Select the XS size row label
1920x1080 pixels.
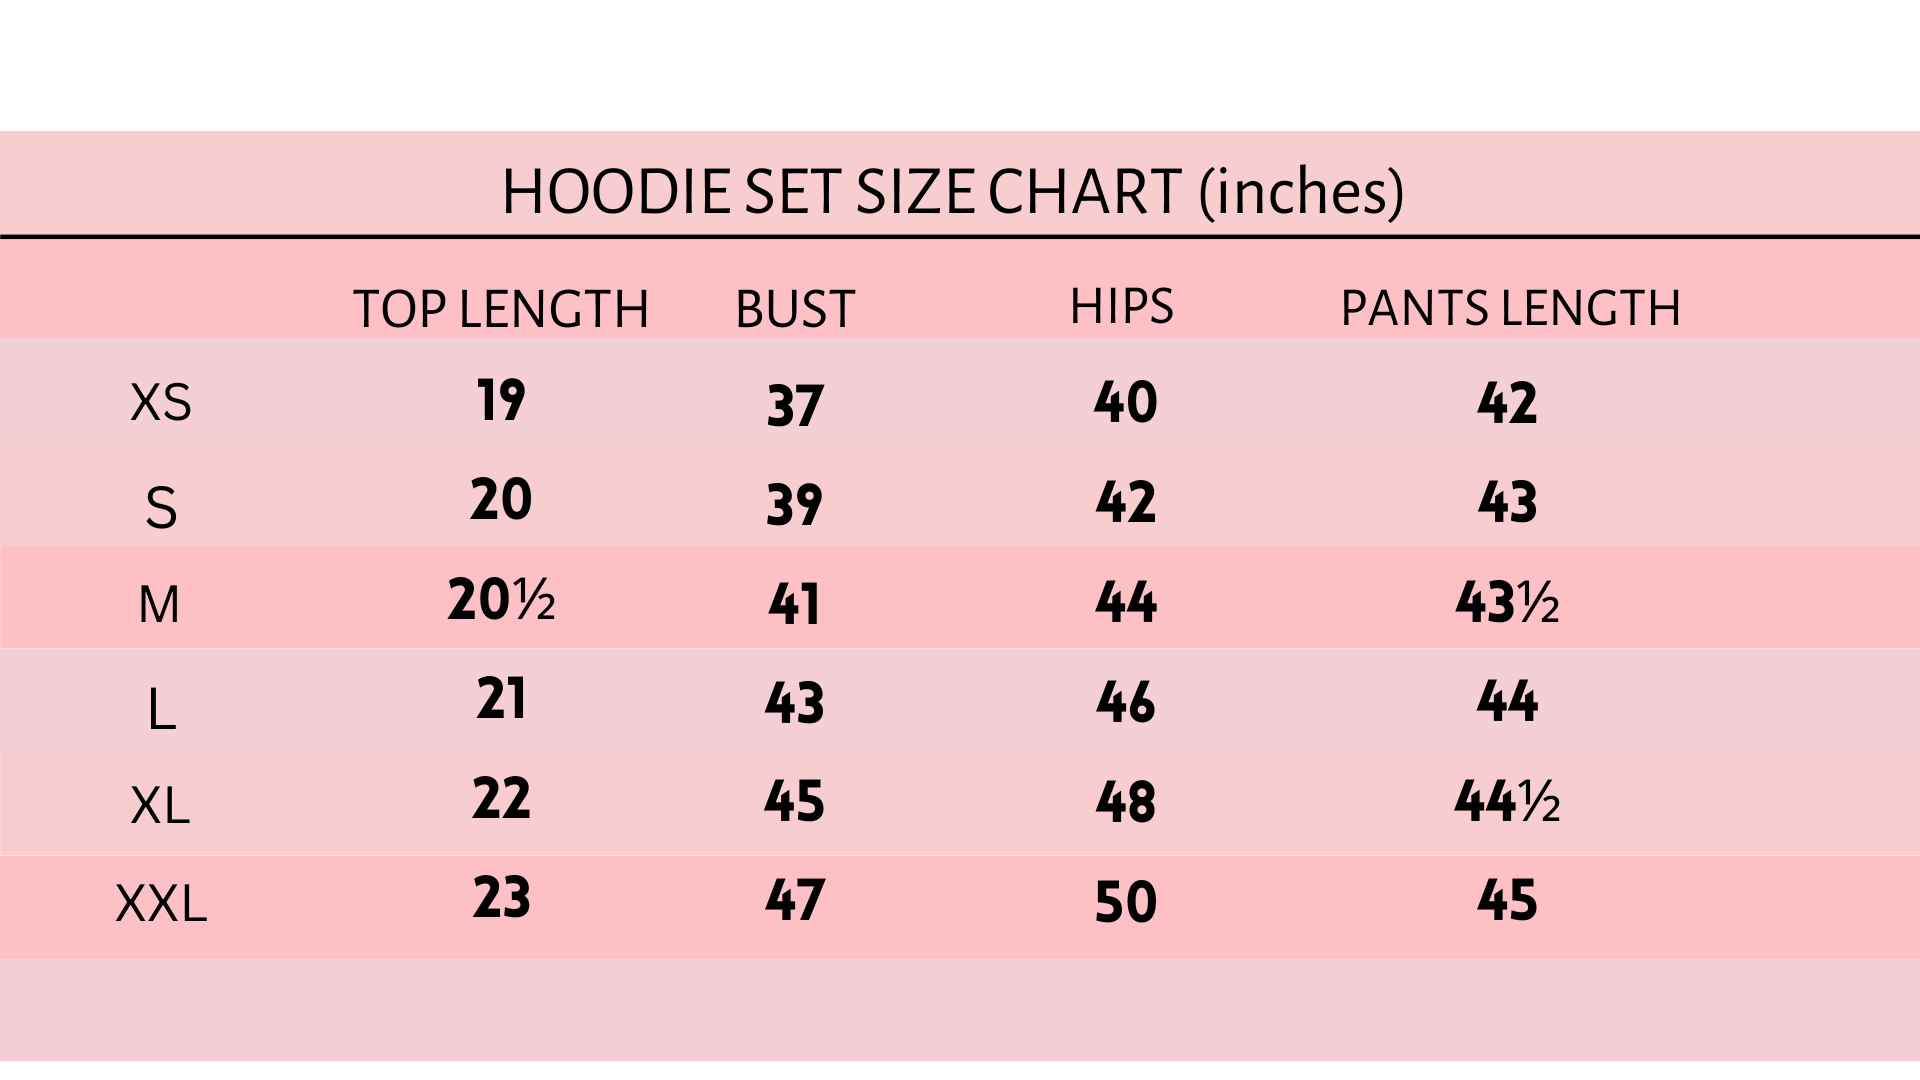pos(160,403)
